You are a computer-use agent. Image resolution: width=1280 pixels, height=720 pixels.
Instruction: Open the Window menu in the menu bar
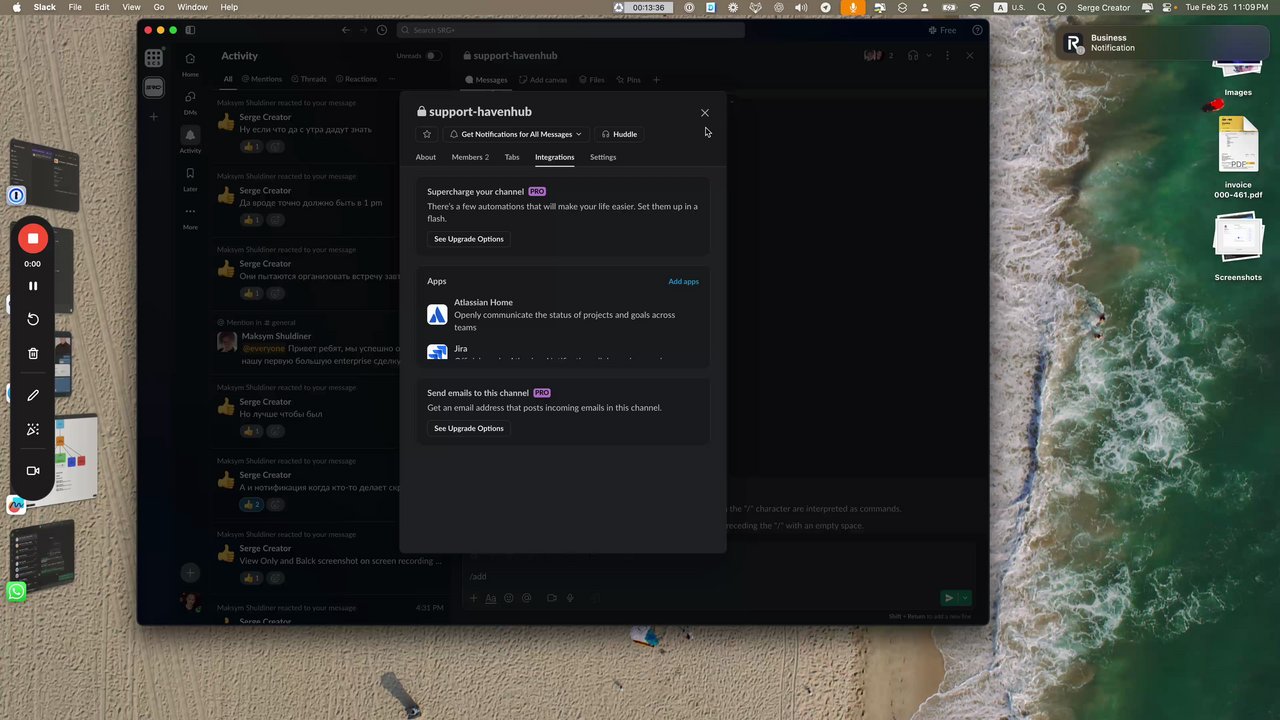pos(192,7)
